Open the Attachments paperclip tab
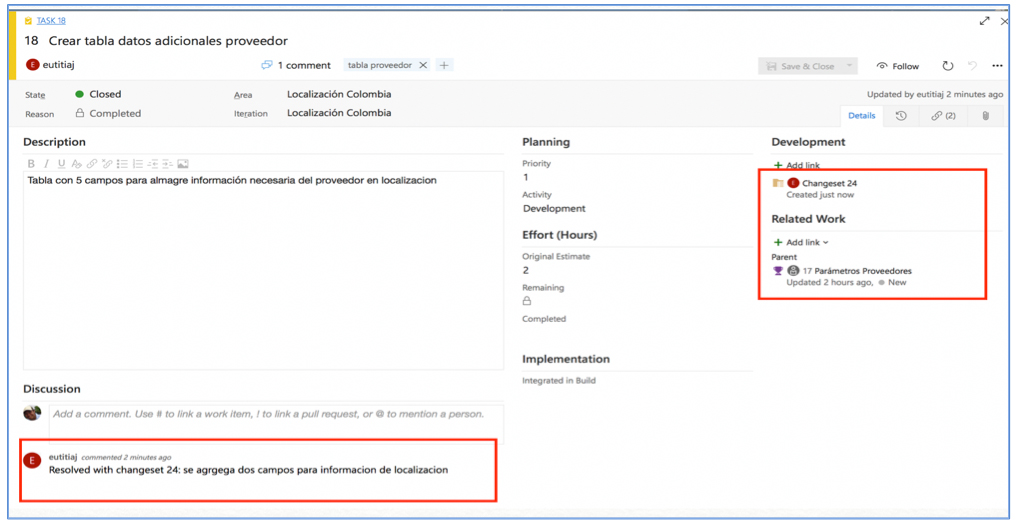This screenshot has height=525, width=1017. [x=985, y=116]
